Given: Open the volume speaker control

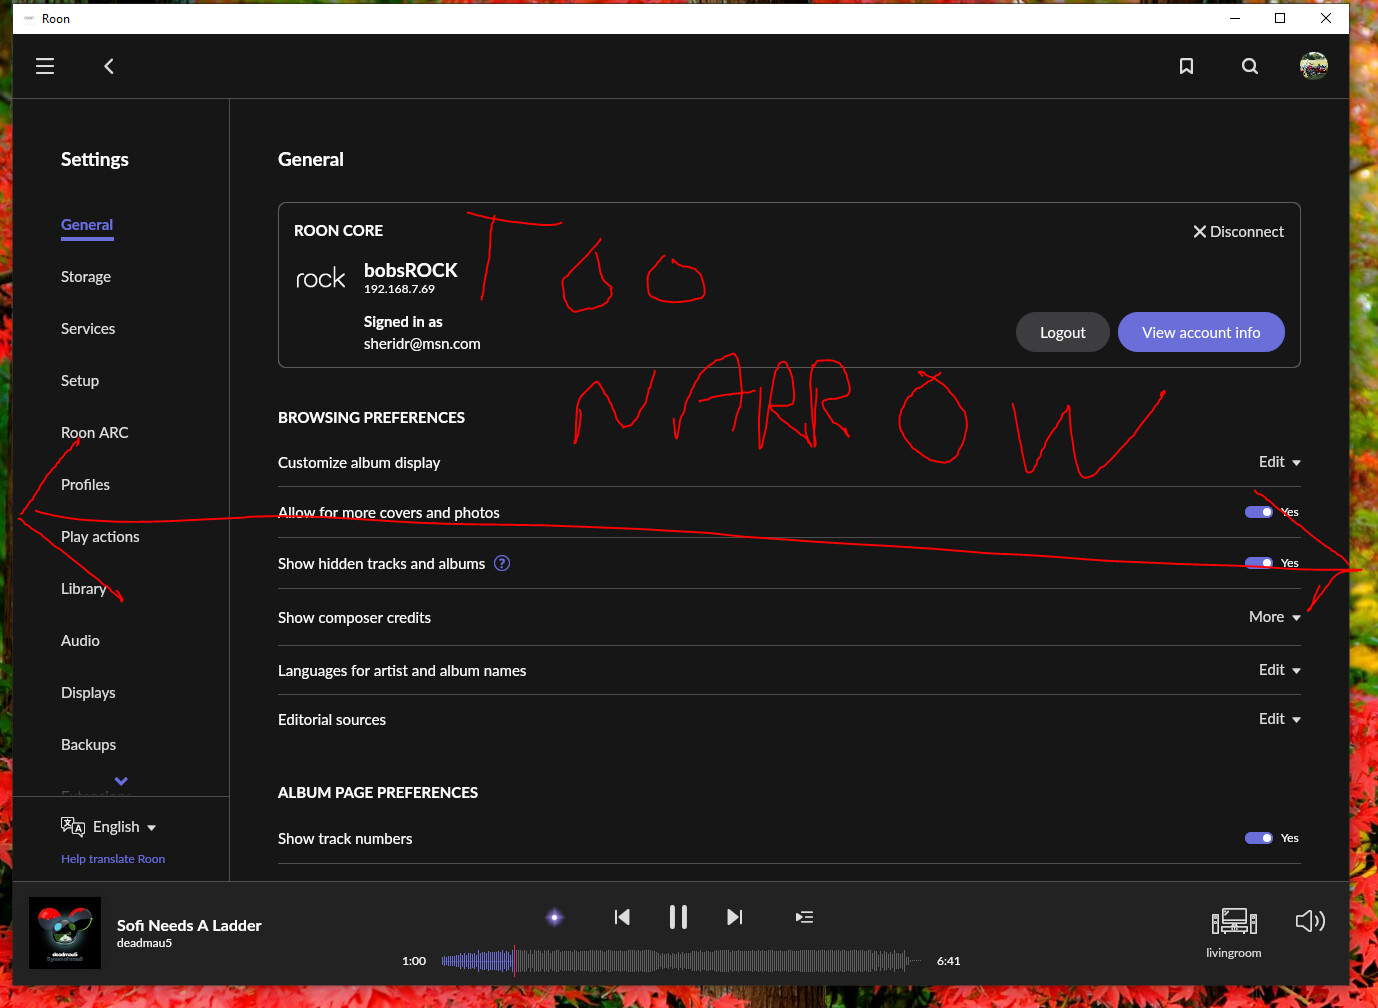Looking at the screenshot, I should click(1310, 921).
